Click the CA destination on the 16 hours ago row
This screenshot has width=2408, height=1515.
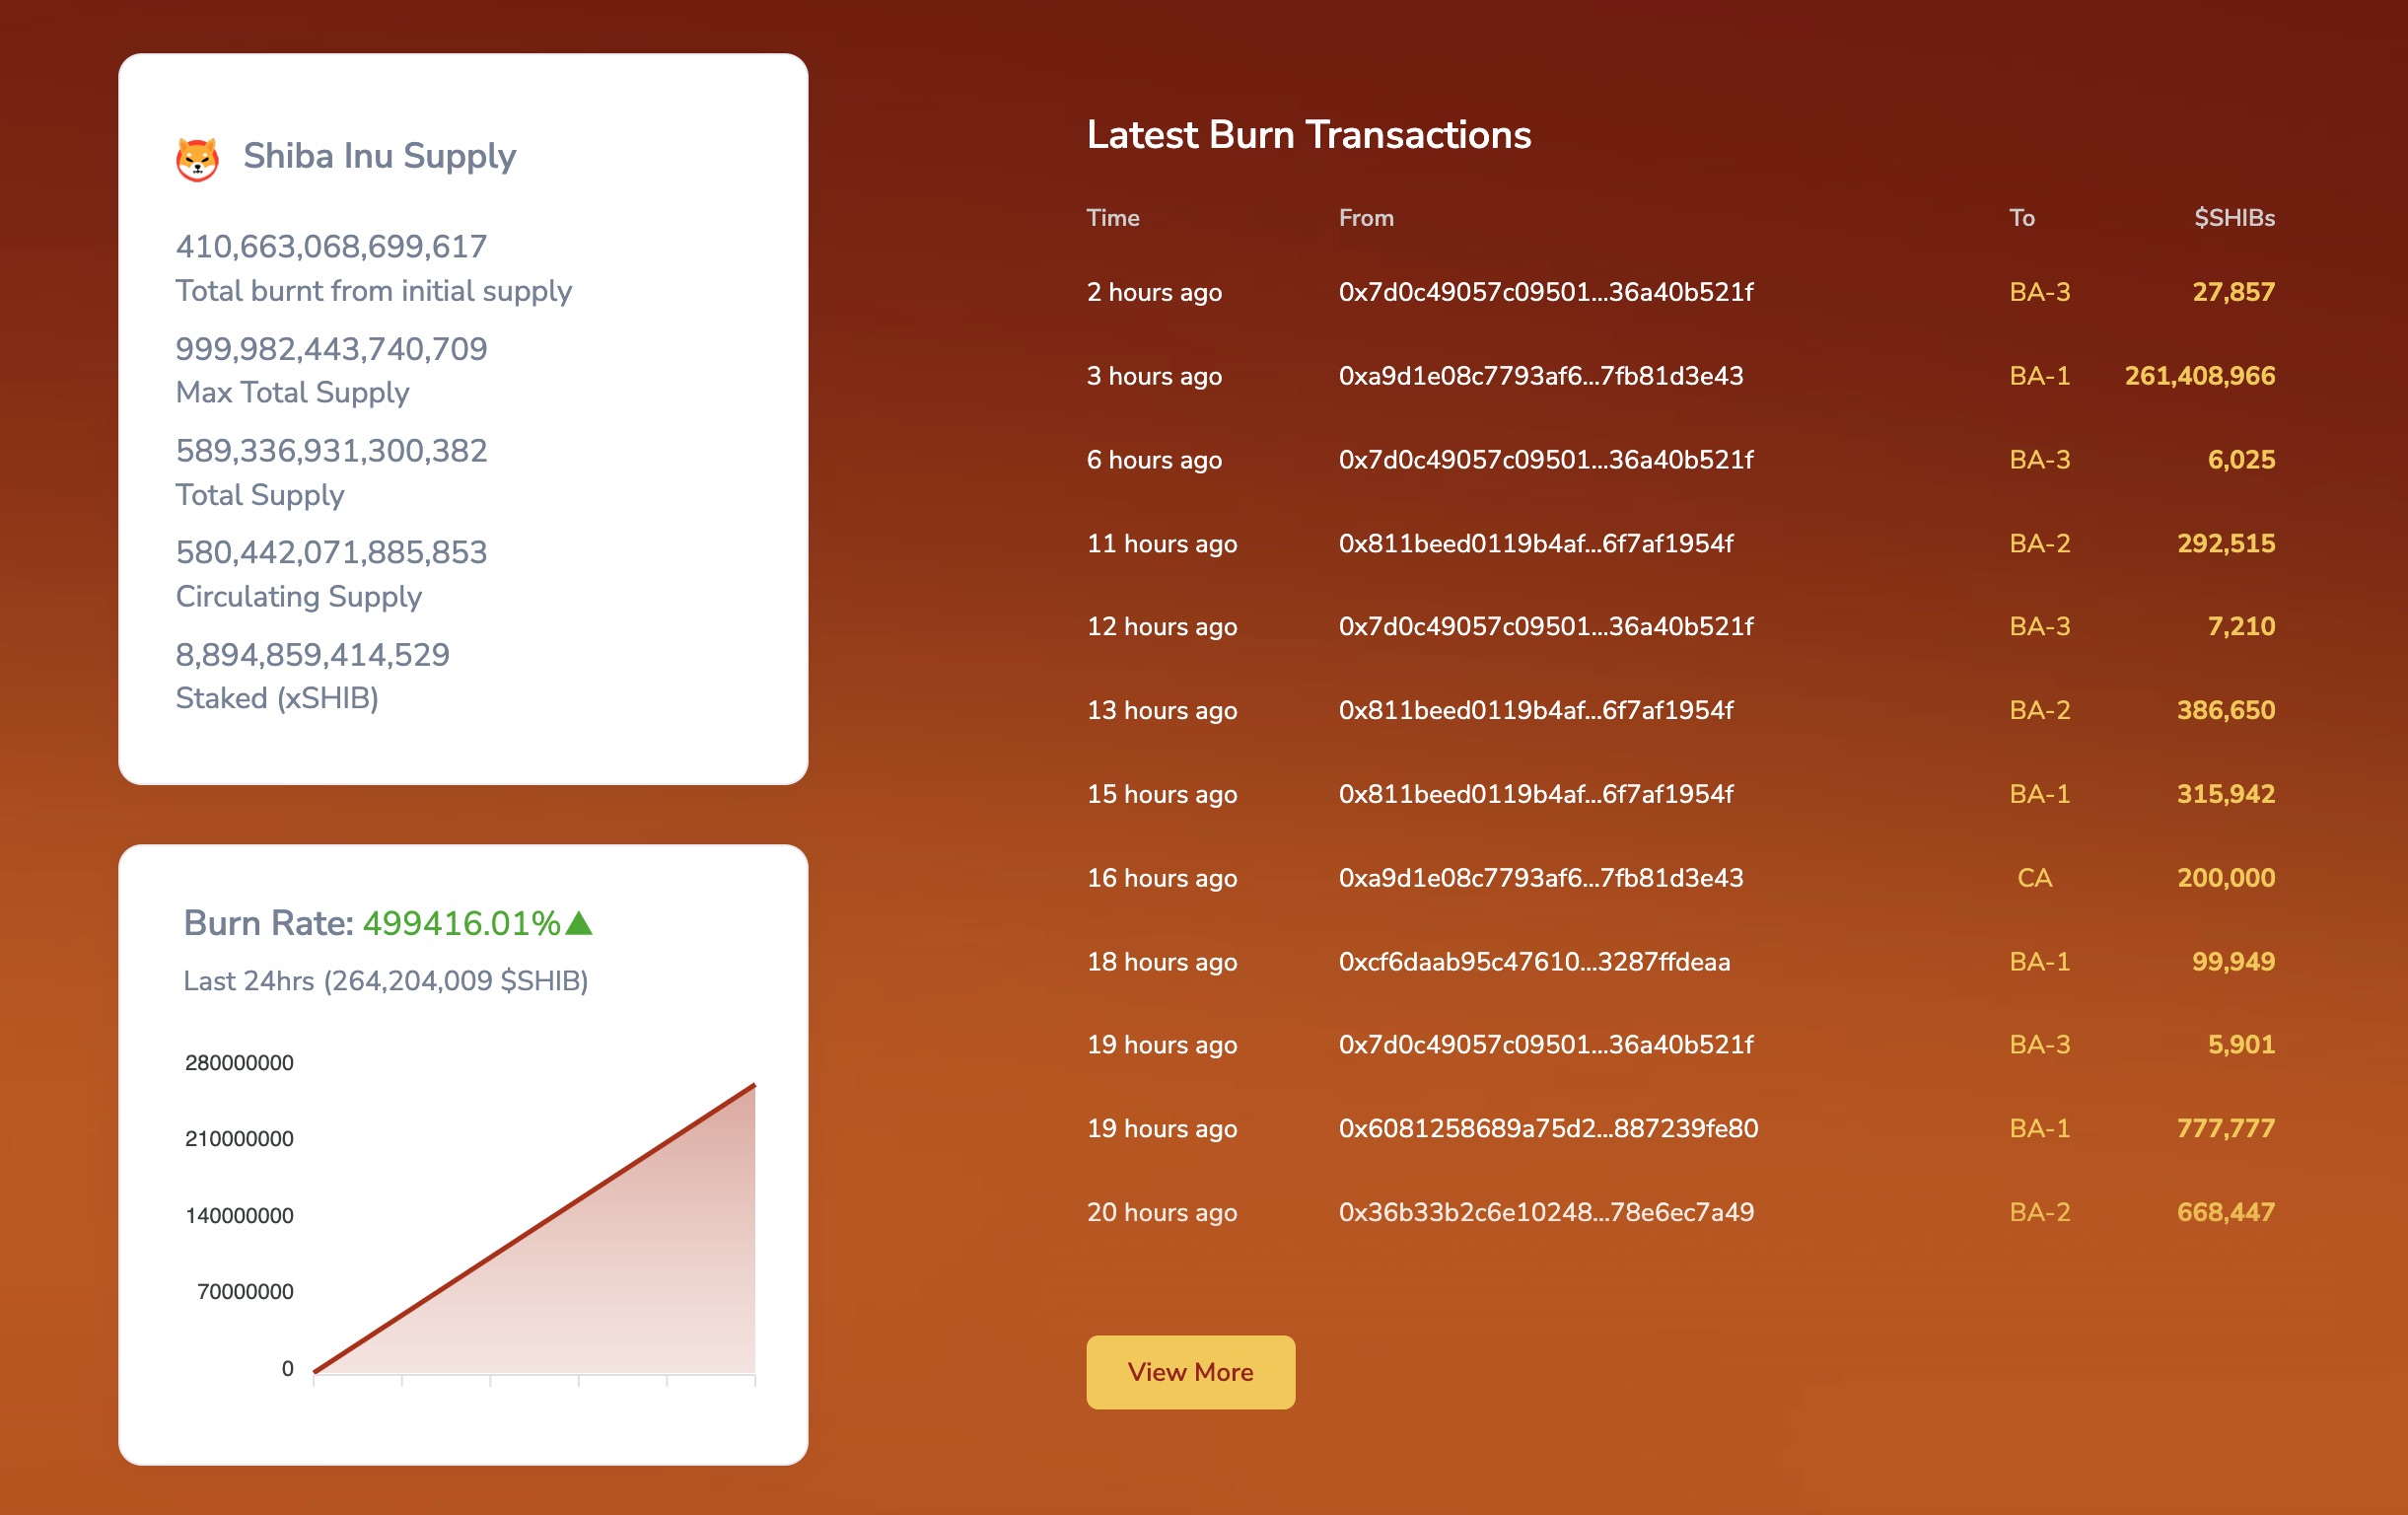2037,877
